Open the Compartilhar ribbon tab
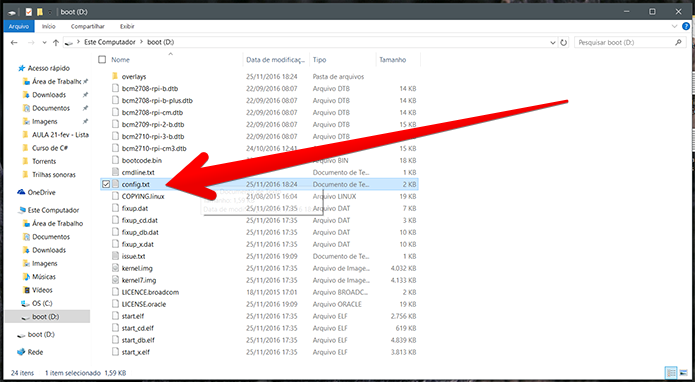 click(88, 27)
